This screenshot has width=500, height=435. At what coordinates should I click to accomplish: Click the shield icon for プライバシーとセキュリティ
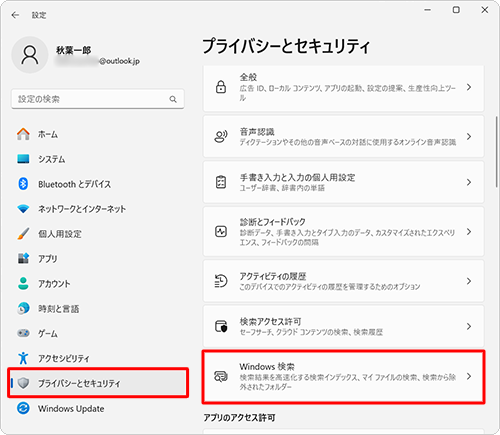pyautogui.click(x=23, y=383)
